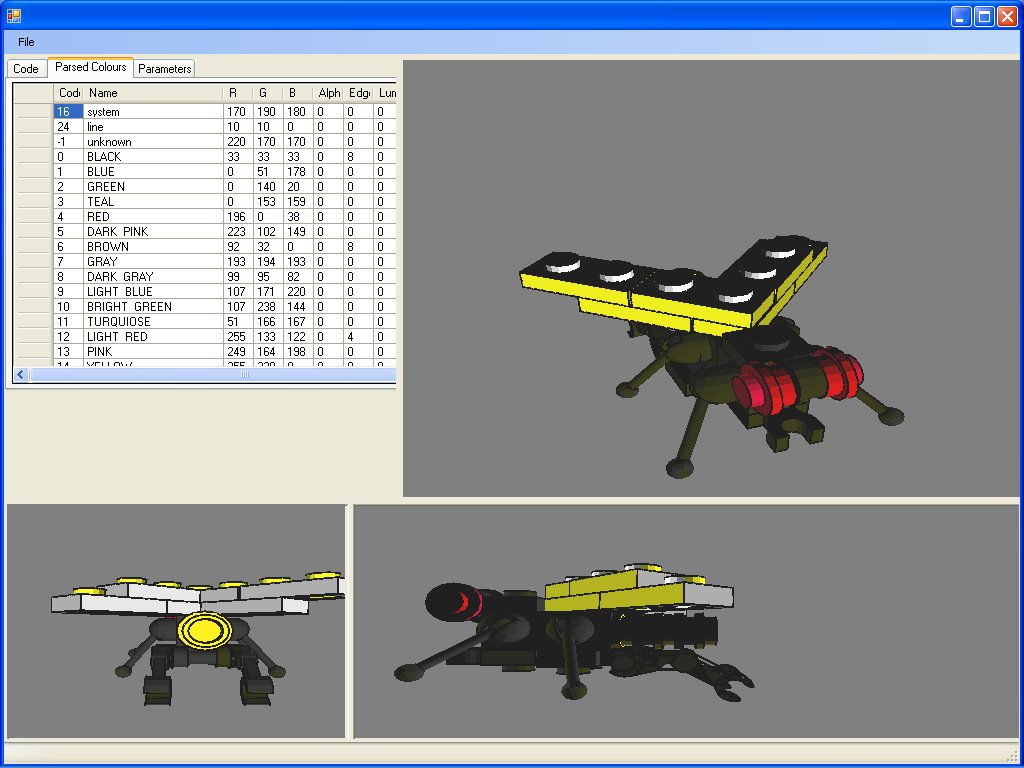Open the File menu
The image size is (1024, 768).
pyautogui.click(x=26, y=42)
